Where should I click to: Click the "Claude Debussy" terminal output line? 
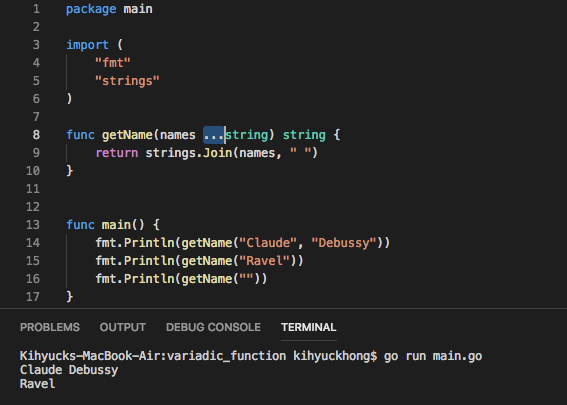coord(69,370)
